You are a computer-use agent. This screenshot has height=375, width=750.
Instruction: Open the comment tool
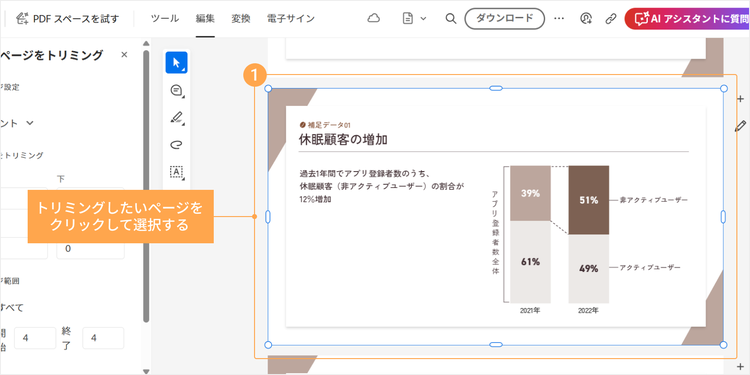pos(176,90)
